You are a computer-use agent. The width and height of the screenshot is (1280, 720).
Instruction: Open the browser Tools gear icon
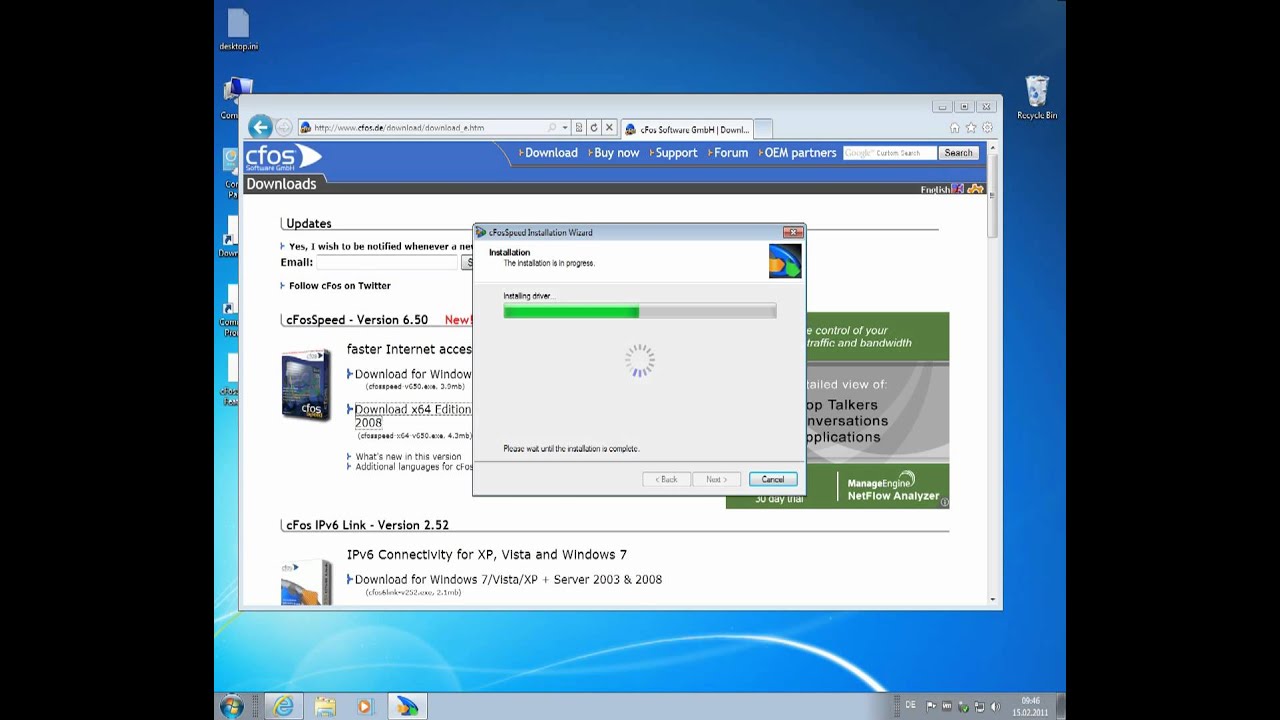tap(987, 128)
